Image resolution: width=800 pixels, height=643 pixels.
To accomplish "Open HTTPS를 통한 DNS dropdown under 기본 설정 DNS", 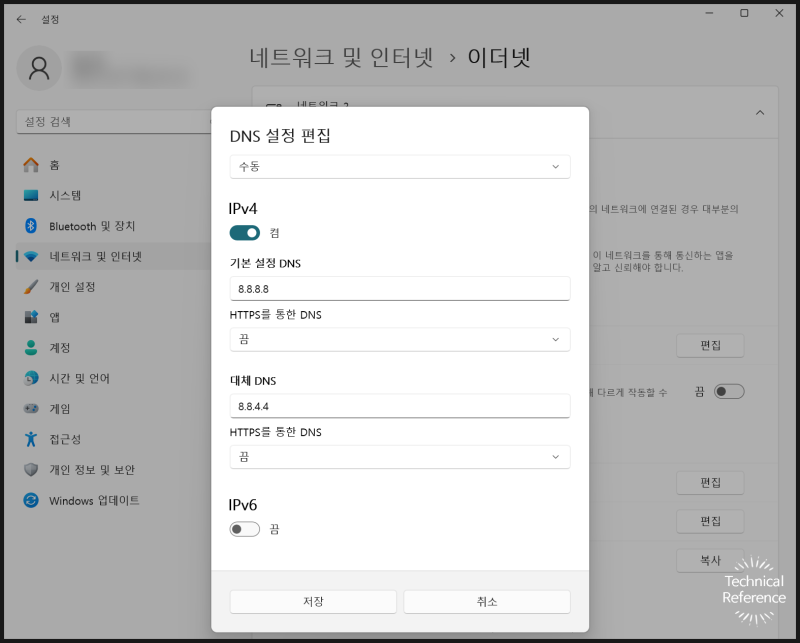I will pos(399,339).
